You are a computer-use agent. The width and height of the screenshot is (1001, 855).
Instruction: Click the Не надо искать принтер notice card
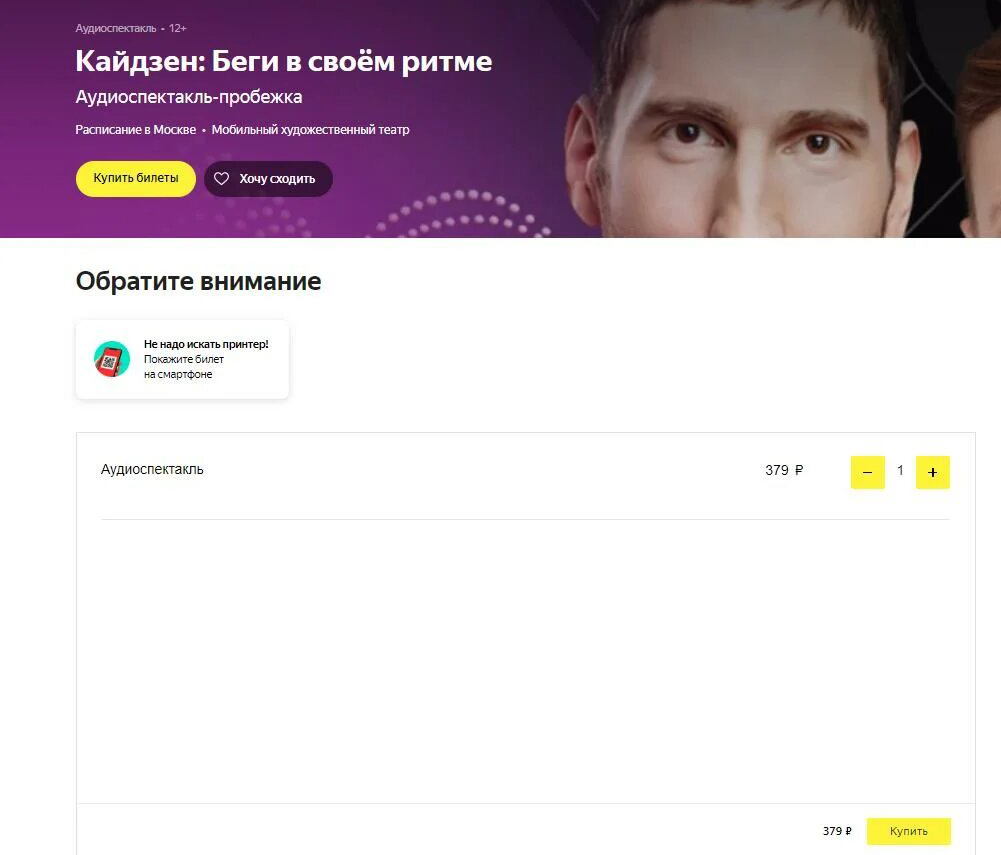(x=183, y=359)
